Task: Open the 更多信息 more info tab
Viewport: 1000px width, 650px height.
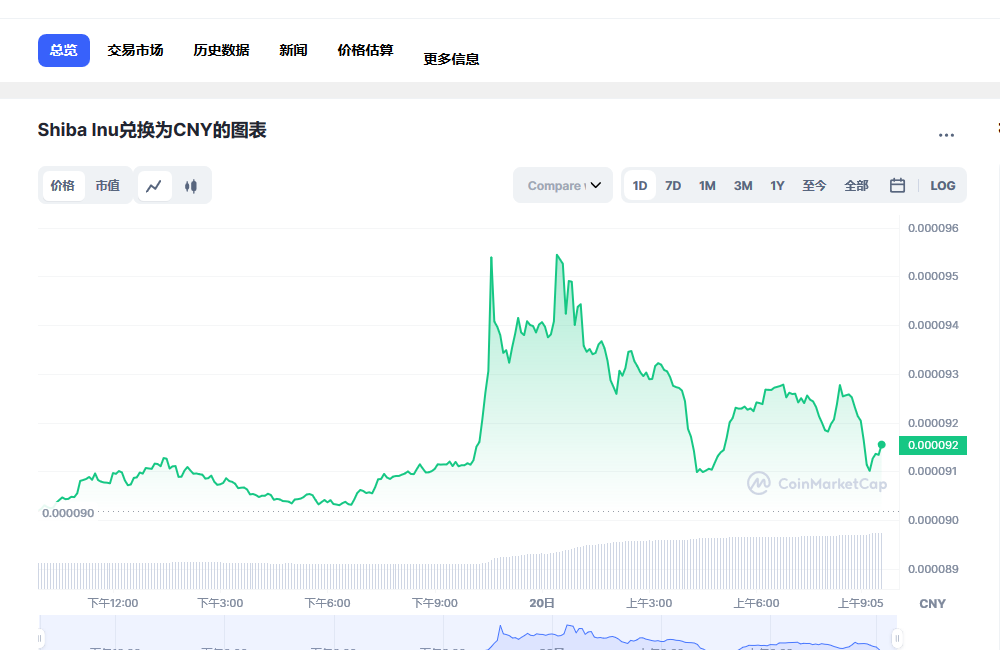Action: coord(452,59)
